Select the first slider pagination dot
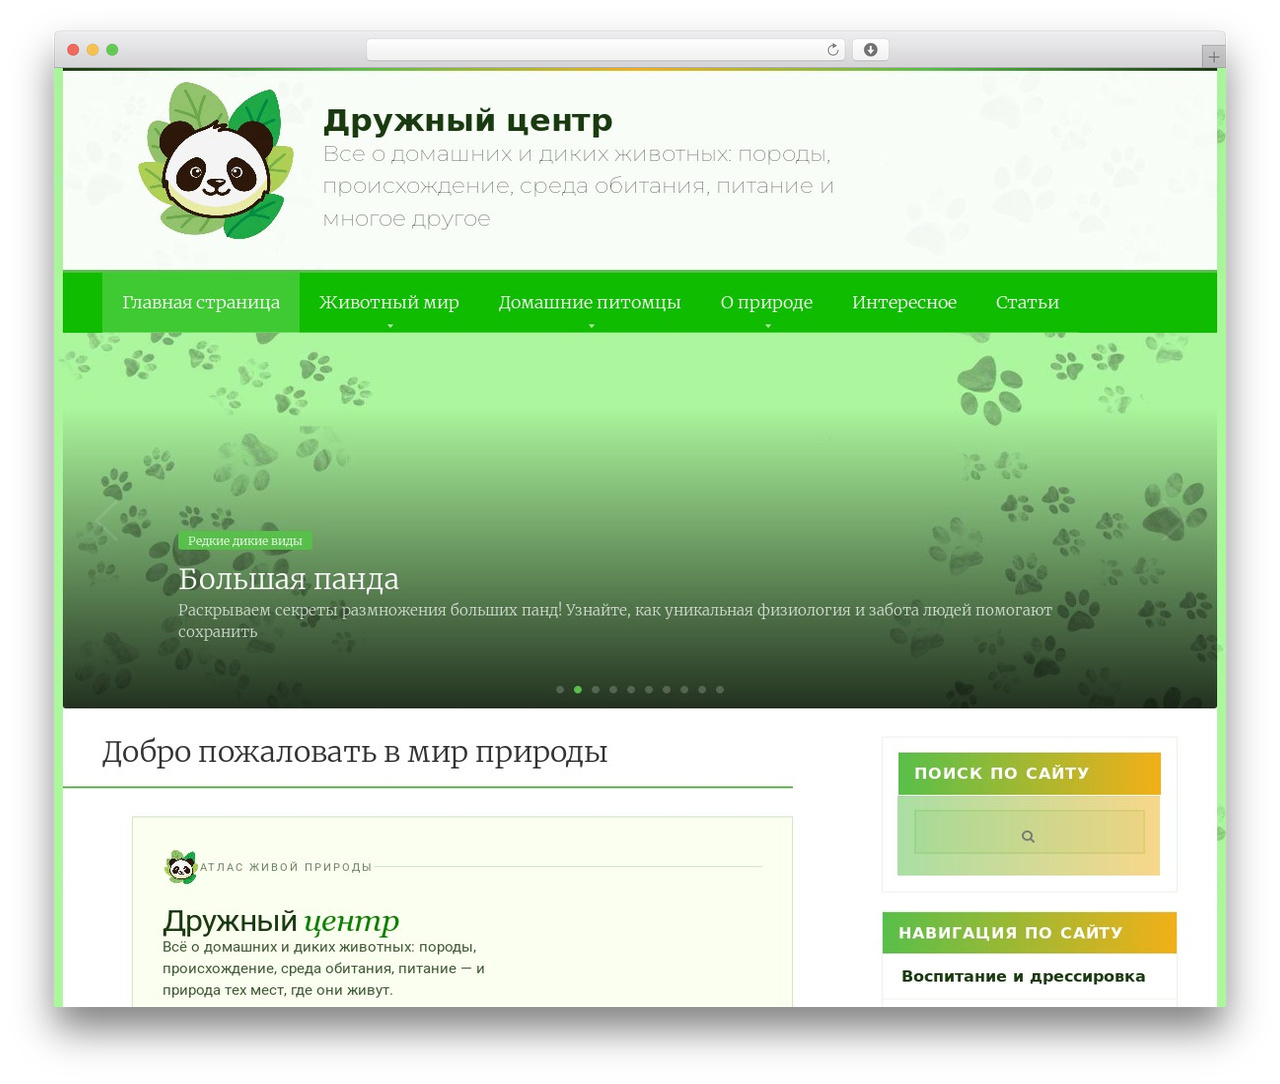The image size is (1280, 1084). 560,689
